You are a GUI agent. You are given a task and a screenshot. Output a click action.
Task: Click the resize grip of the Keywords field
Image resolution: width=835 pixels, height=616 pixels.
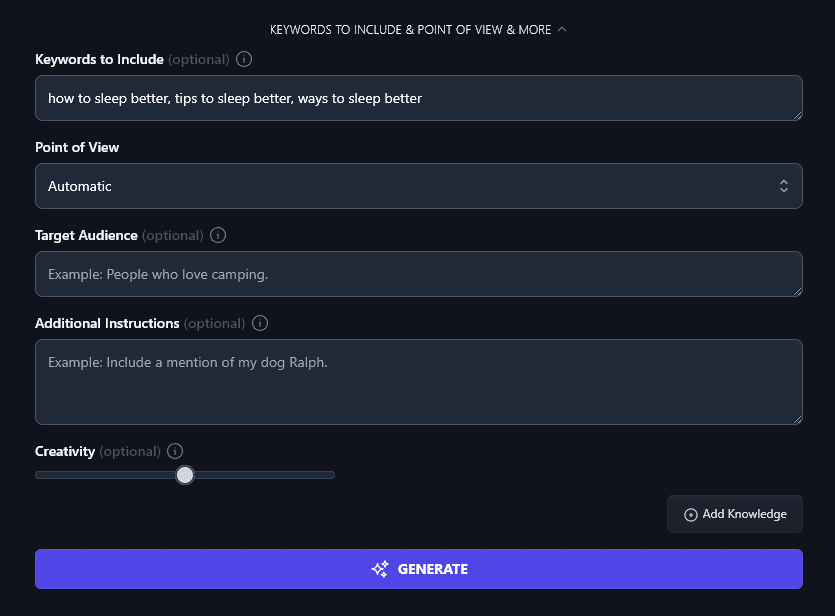797,116
